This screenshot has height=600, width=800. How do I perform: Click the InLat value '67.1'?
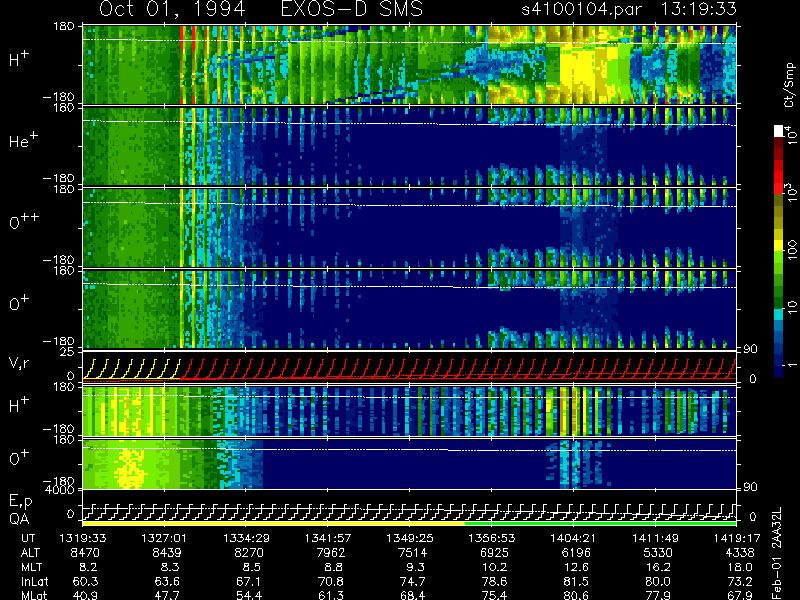[249, 581]
